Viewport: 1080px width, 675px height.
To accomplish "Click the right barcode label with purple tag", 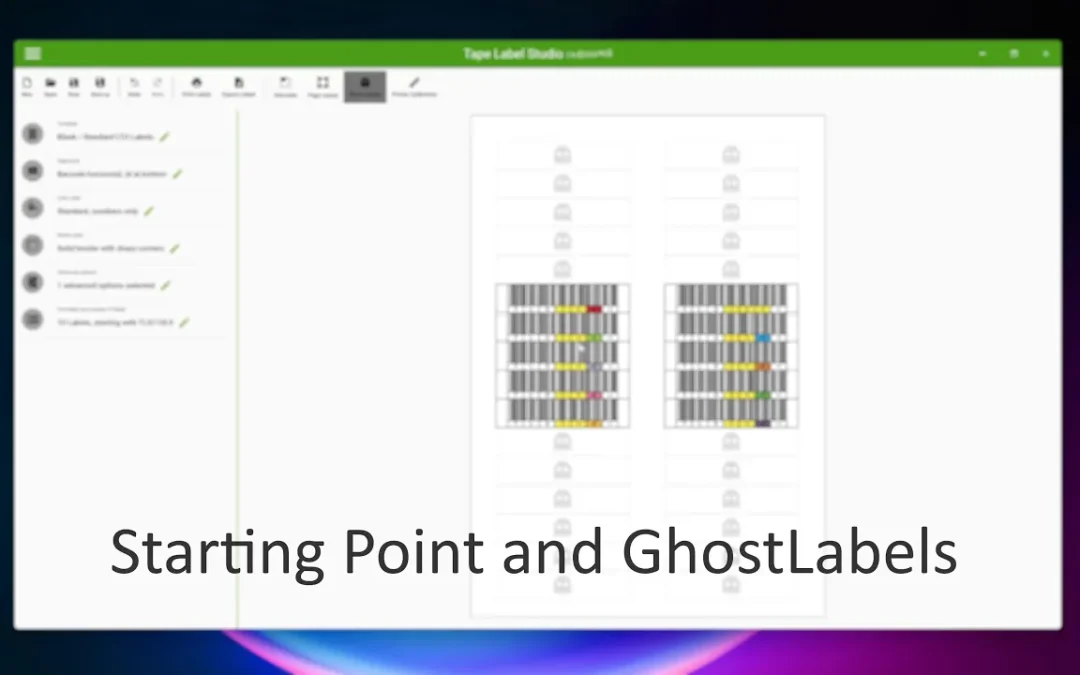I will (731, 413).
